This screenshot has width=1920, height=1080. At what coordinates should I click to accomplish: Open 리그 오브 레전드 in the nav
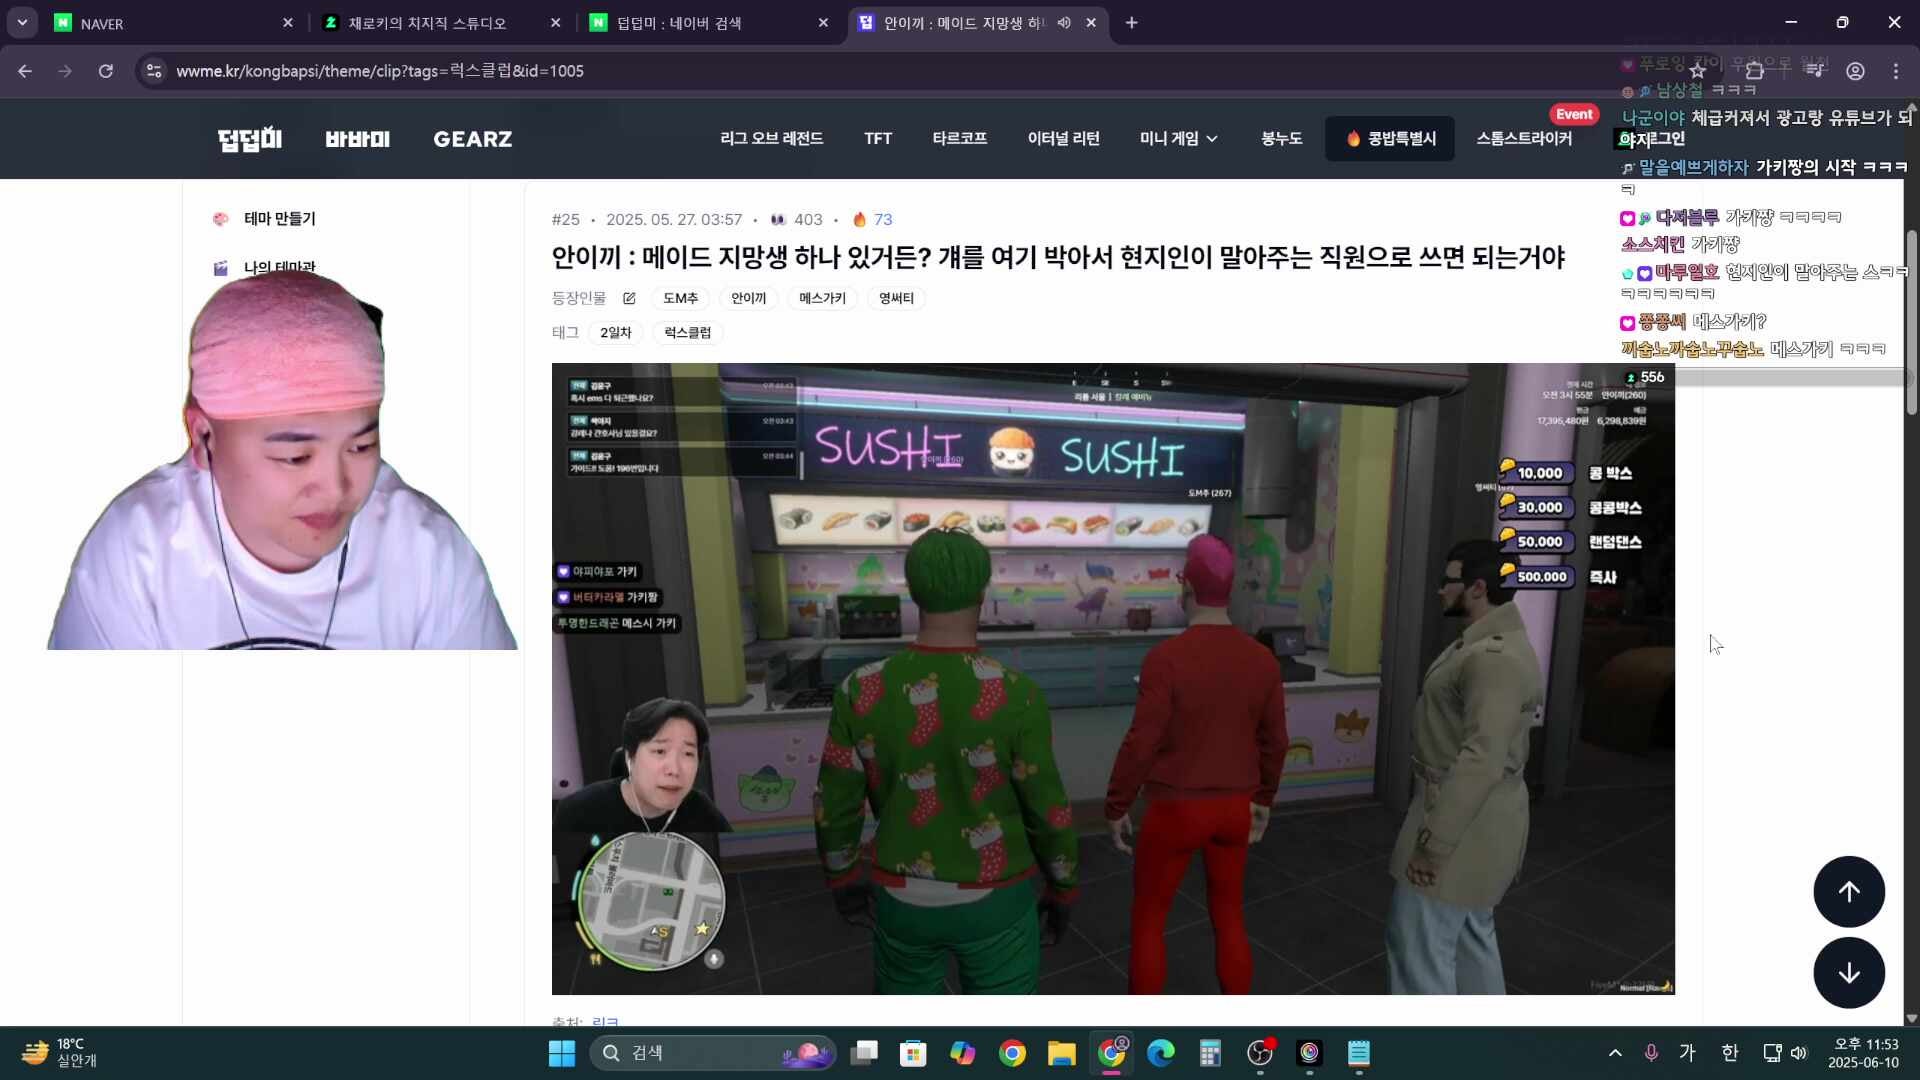(772, 139)
